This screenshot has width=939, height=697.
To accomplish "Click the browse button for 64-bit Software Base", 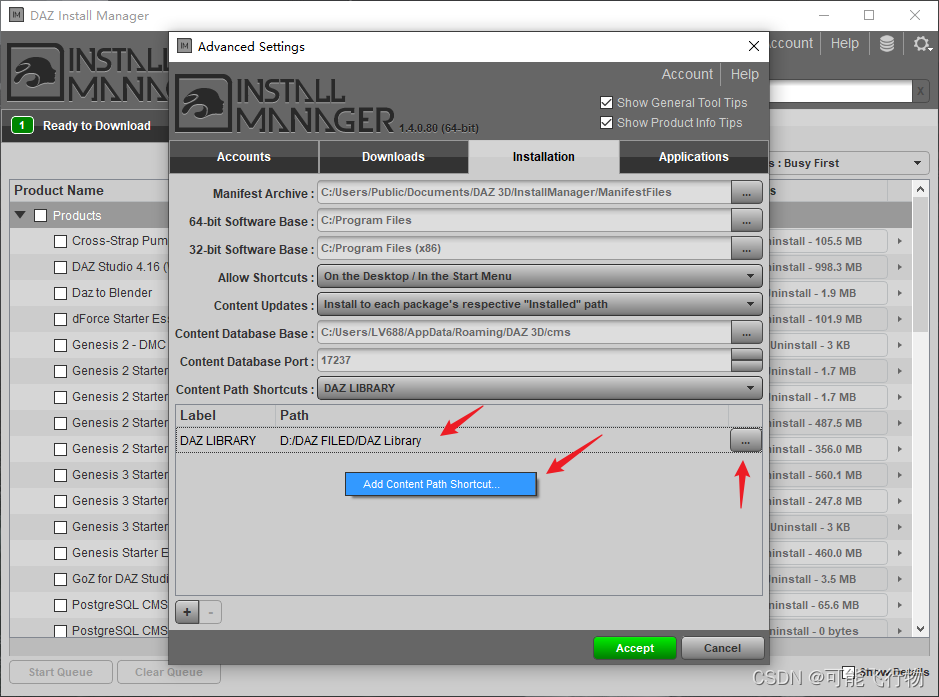I will point(746,221).
